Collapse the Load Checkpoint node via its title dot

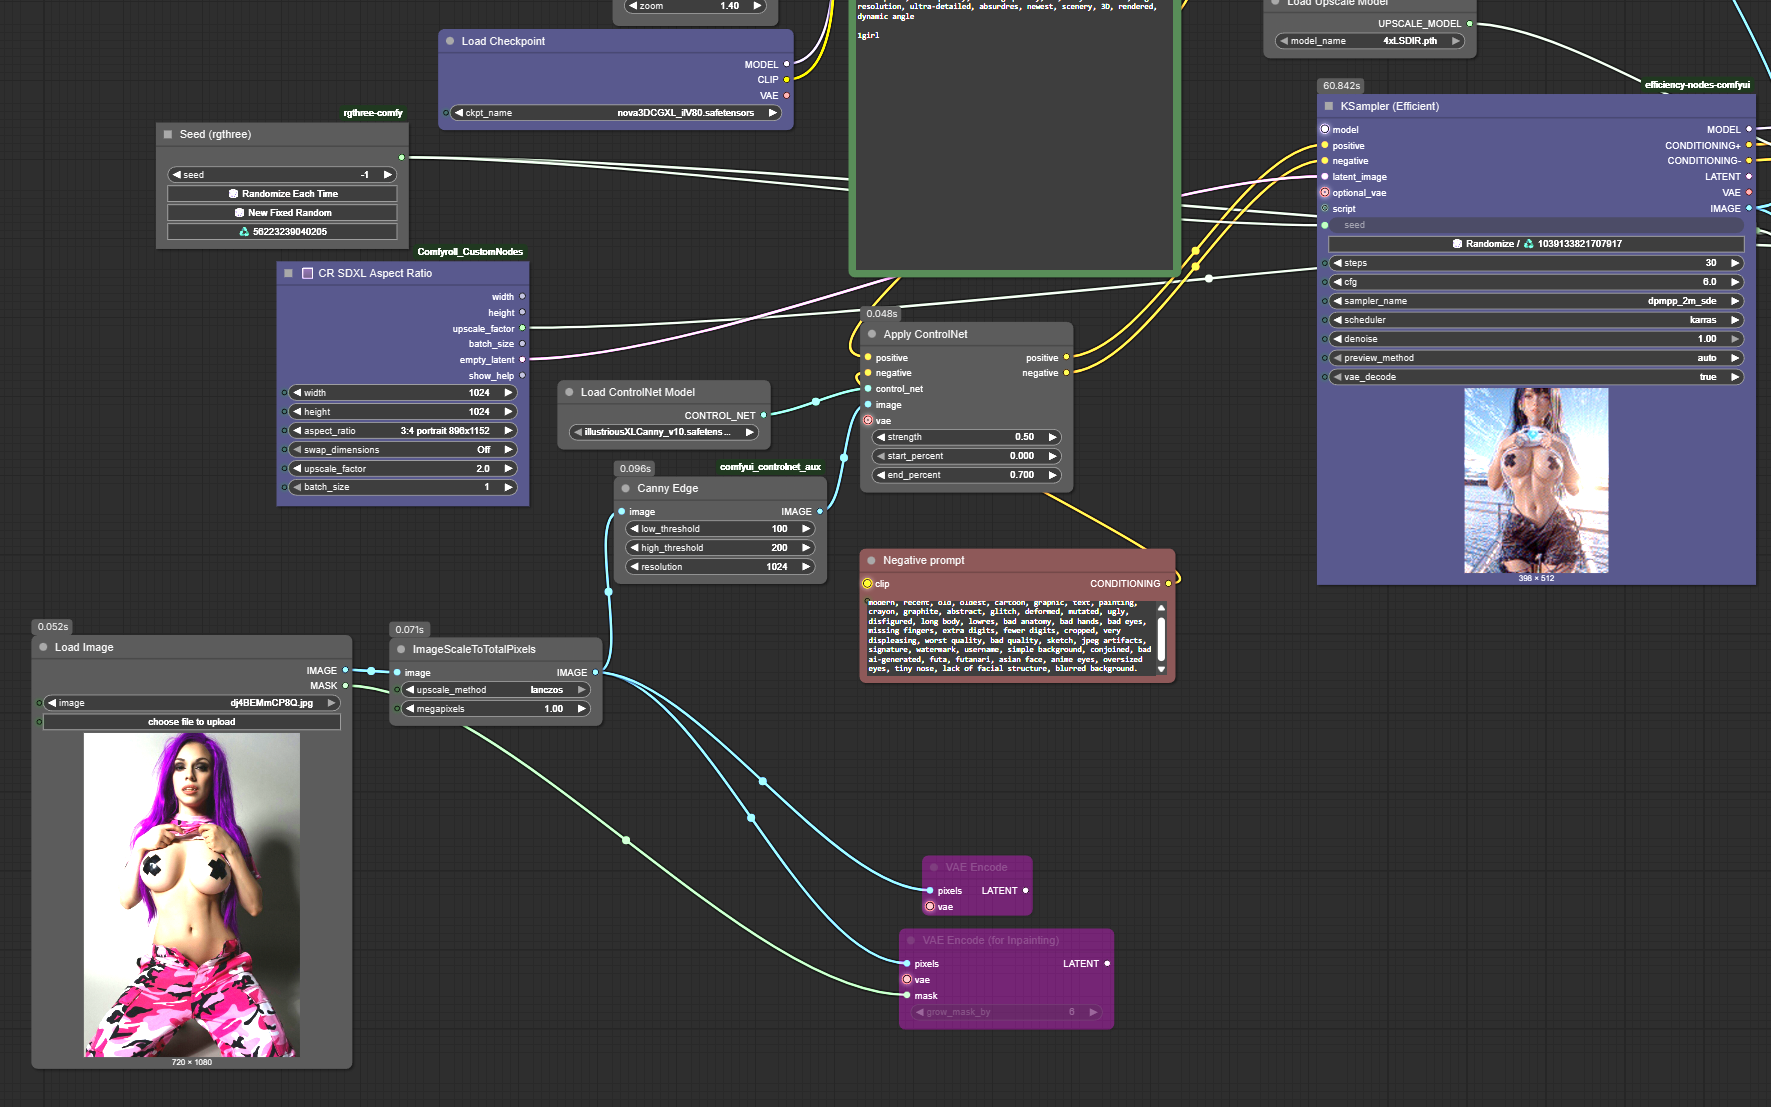pos(450,41)
